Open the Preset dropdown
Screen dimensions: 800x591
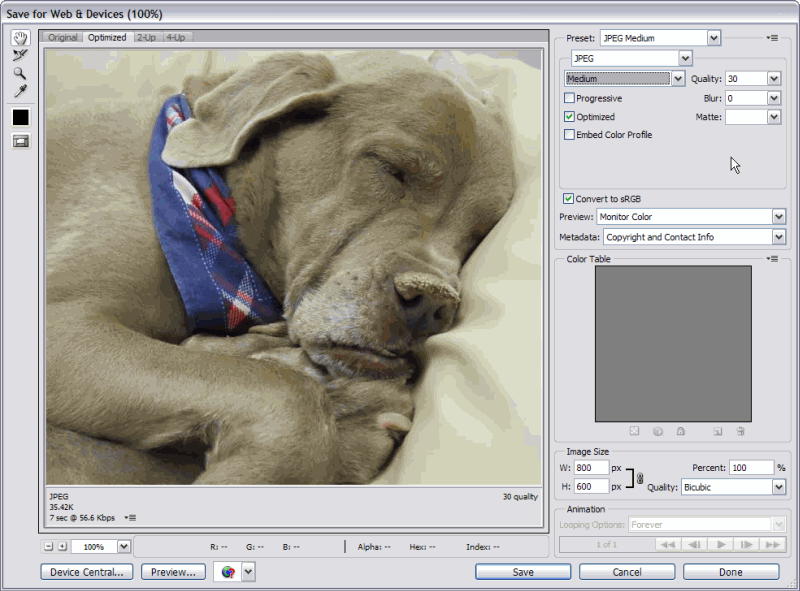coord(713,38)
